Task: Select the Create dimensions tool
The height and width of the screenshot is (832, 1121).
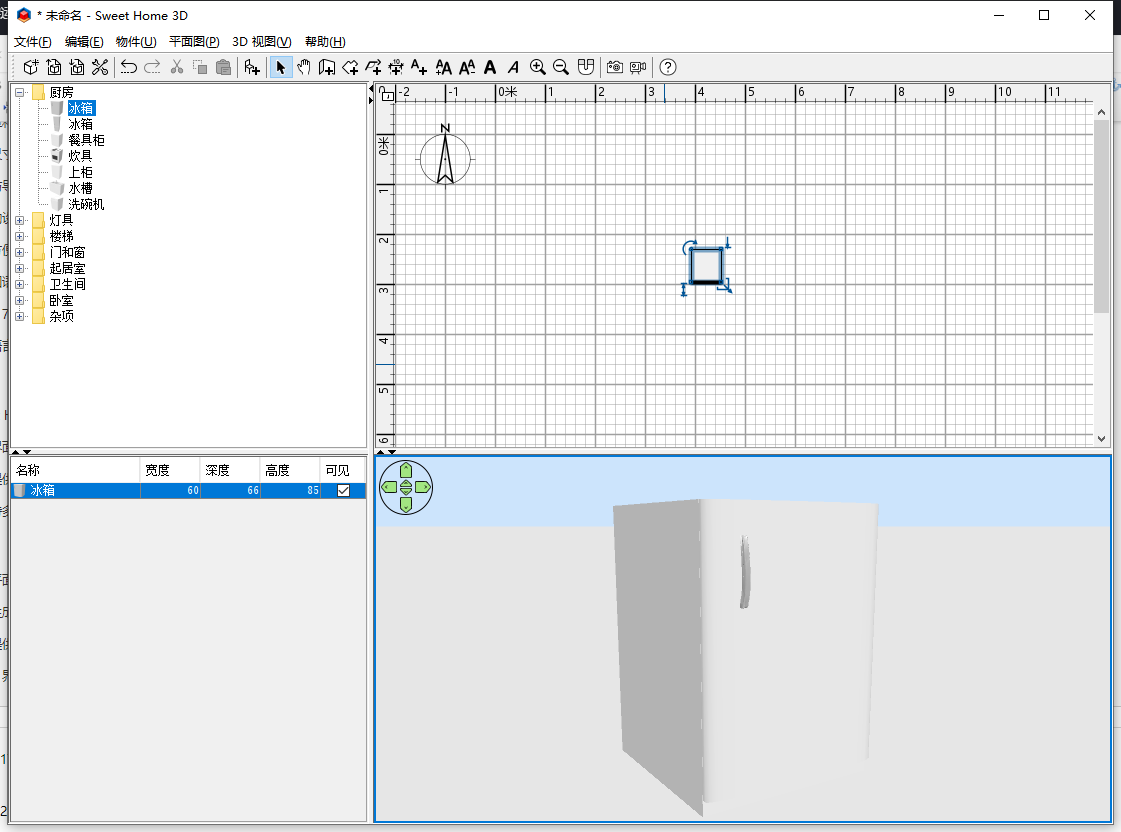Action: [x=396, y=67]
